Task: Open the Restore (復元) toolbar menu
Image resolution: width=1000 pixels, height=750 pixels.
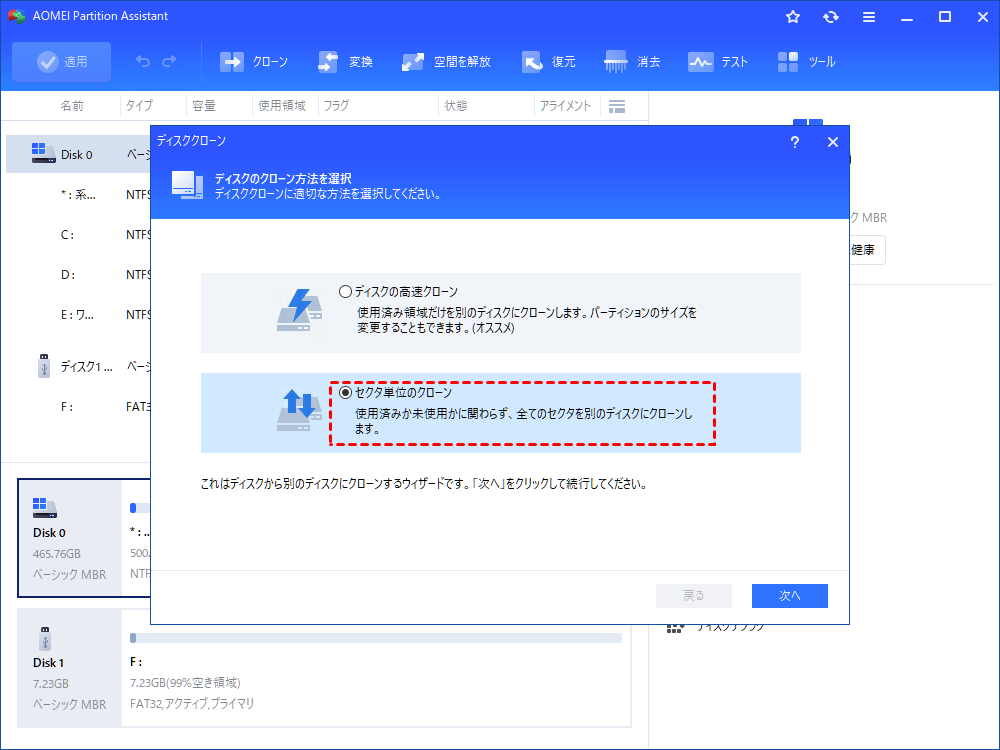Action: [548, 62]
